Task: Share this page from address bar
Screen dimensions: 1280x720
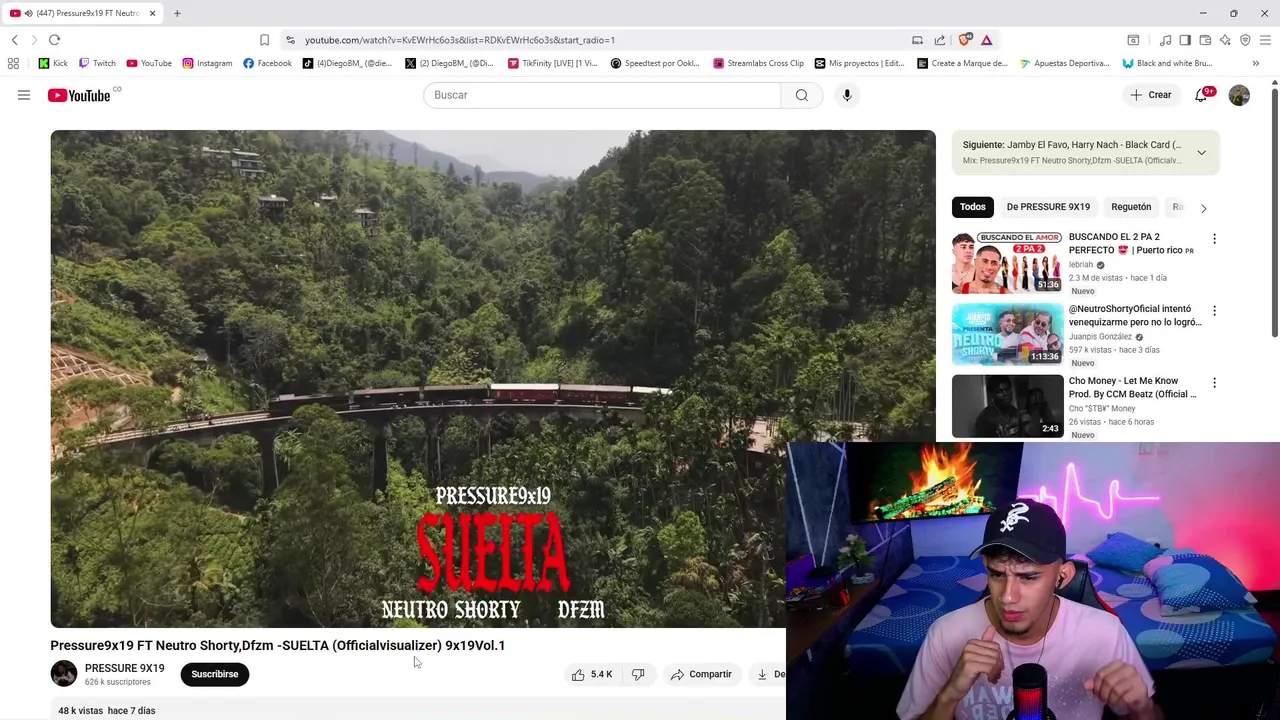Action: [x=940, y=40]
